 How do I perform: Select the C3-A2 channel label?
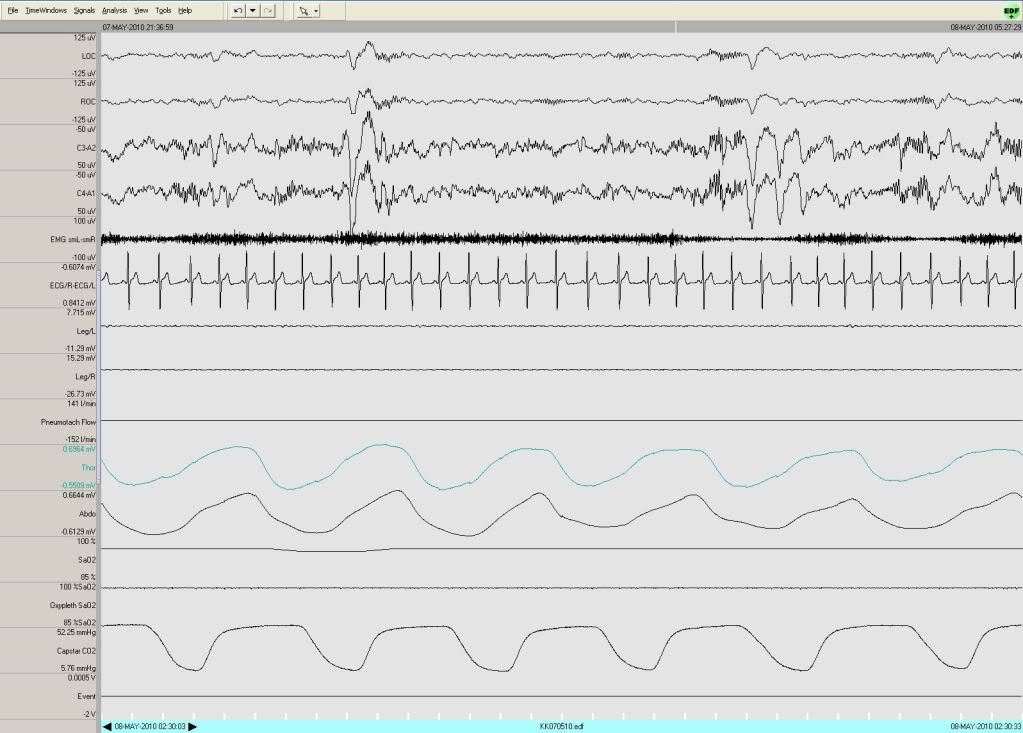(85, 148)
